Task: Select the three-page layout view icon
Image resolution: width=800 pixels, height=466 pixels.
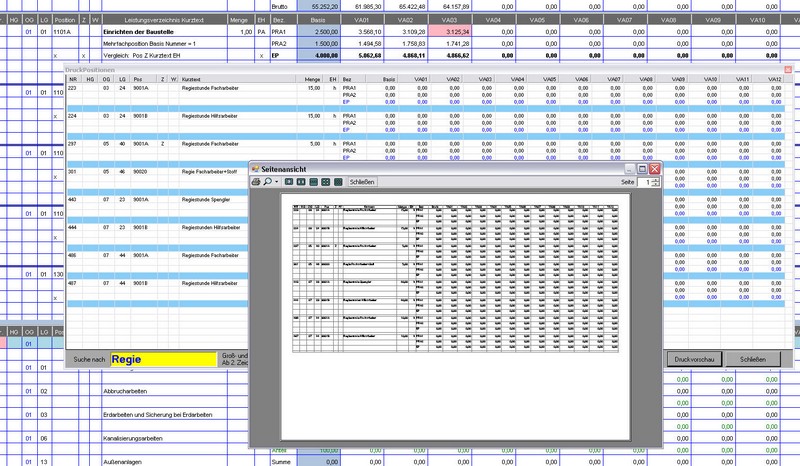Action: pos(313,183)
